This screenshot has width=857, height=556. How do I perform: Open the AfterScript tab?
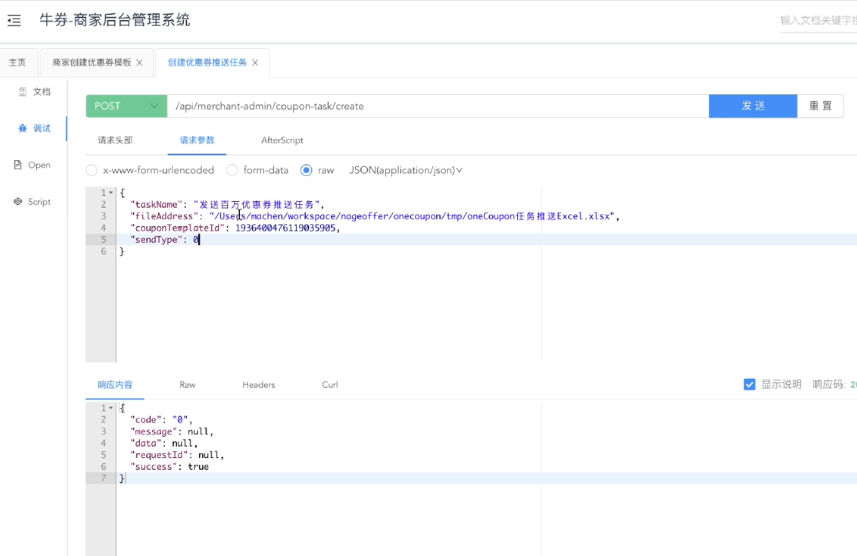282,140
